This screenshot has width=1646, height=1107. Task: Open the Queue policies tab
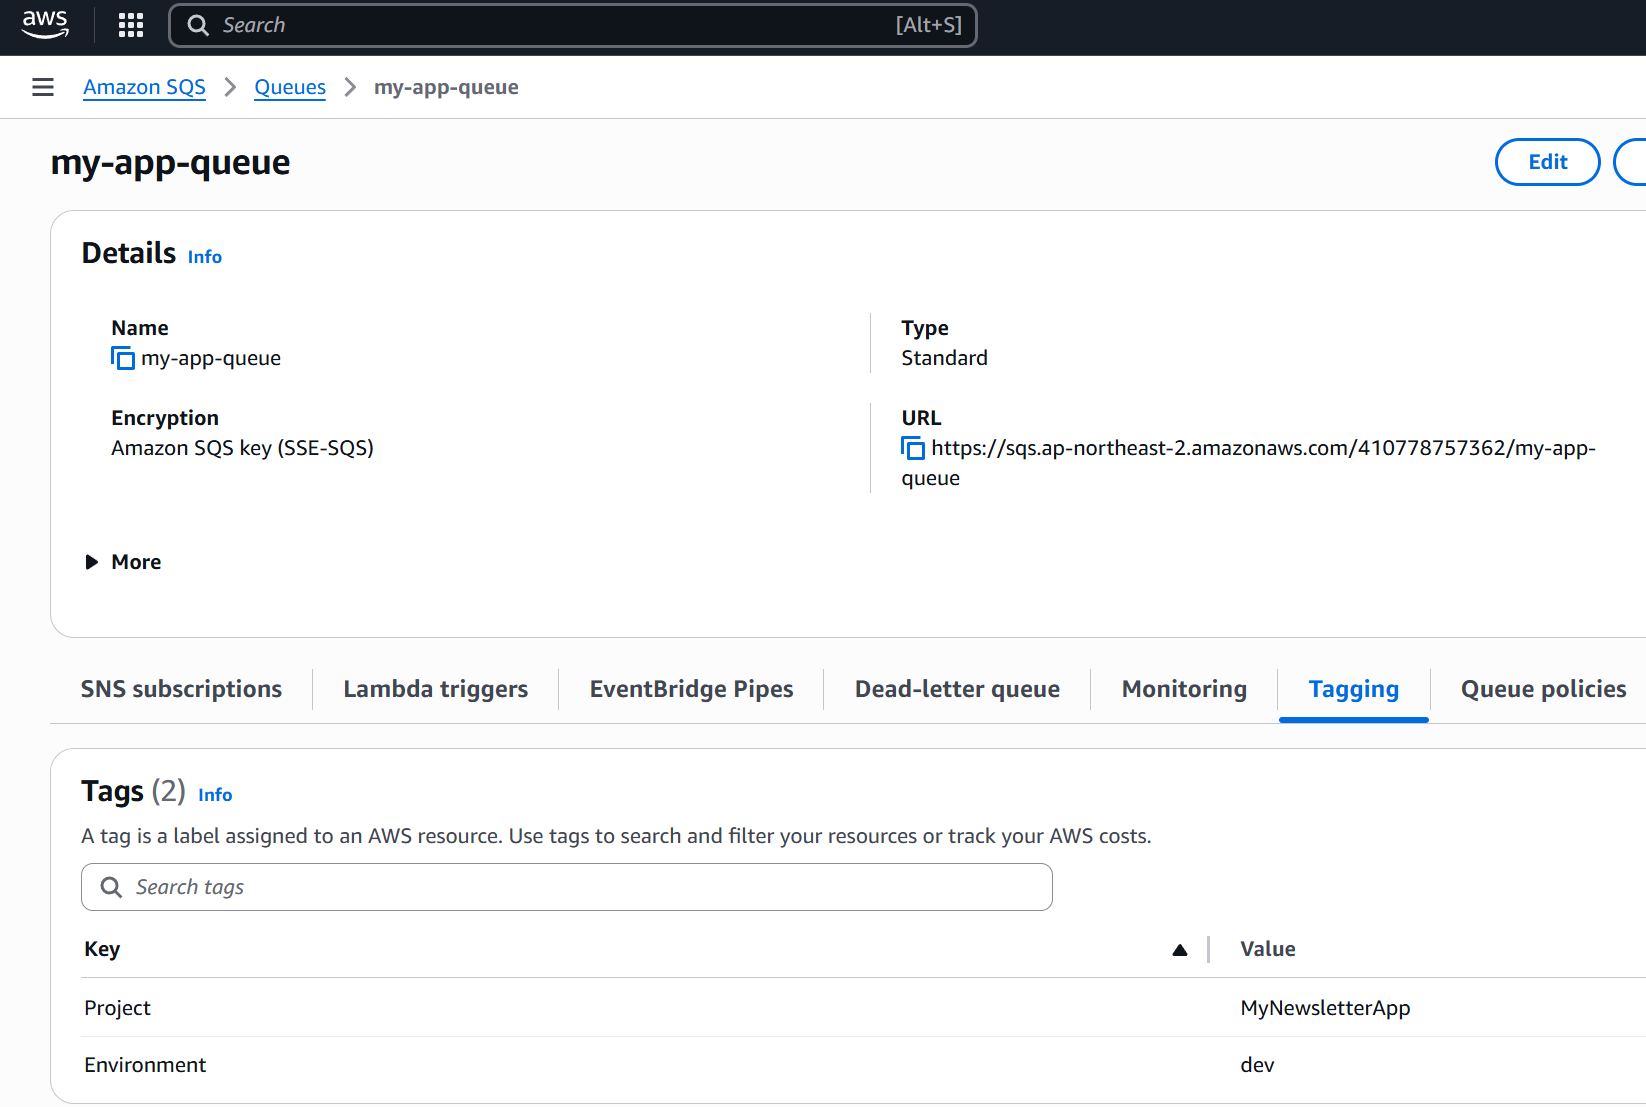click(1543, 689)
